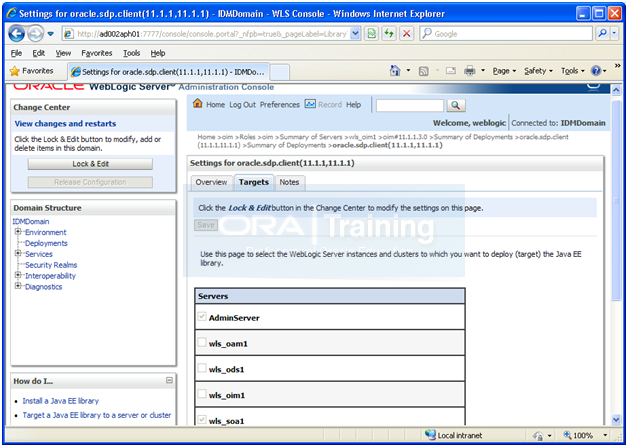Toggle the wls_oam1 checkbox

click(202, 342)
